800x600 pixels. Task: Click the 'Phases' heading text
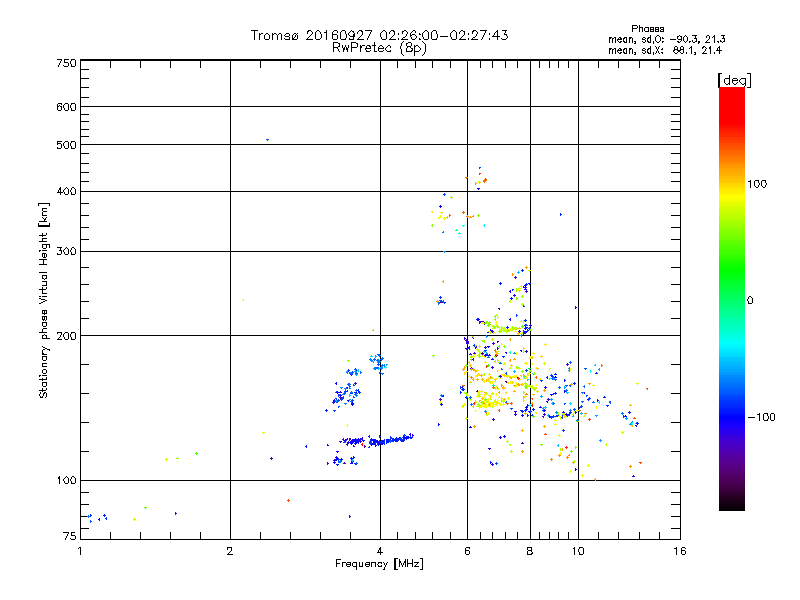coord(647,29)
